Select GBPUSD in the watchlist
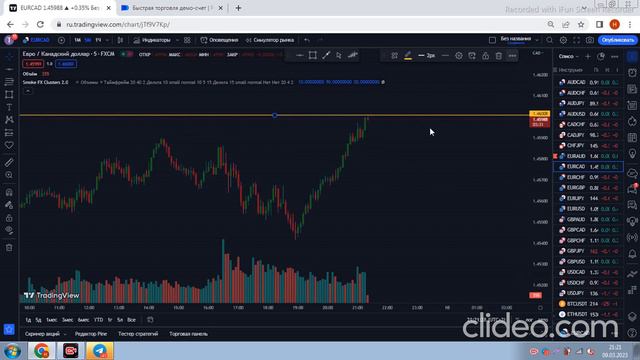Viewport: 640px width, 360px height. pos(588,261)
